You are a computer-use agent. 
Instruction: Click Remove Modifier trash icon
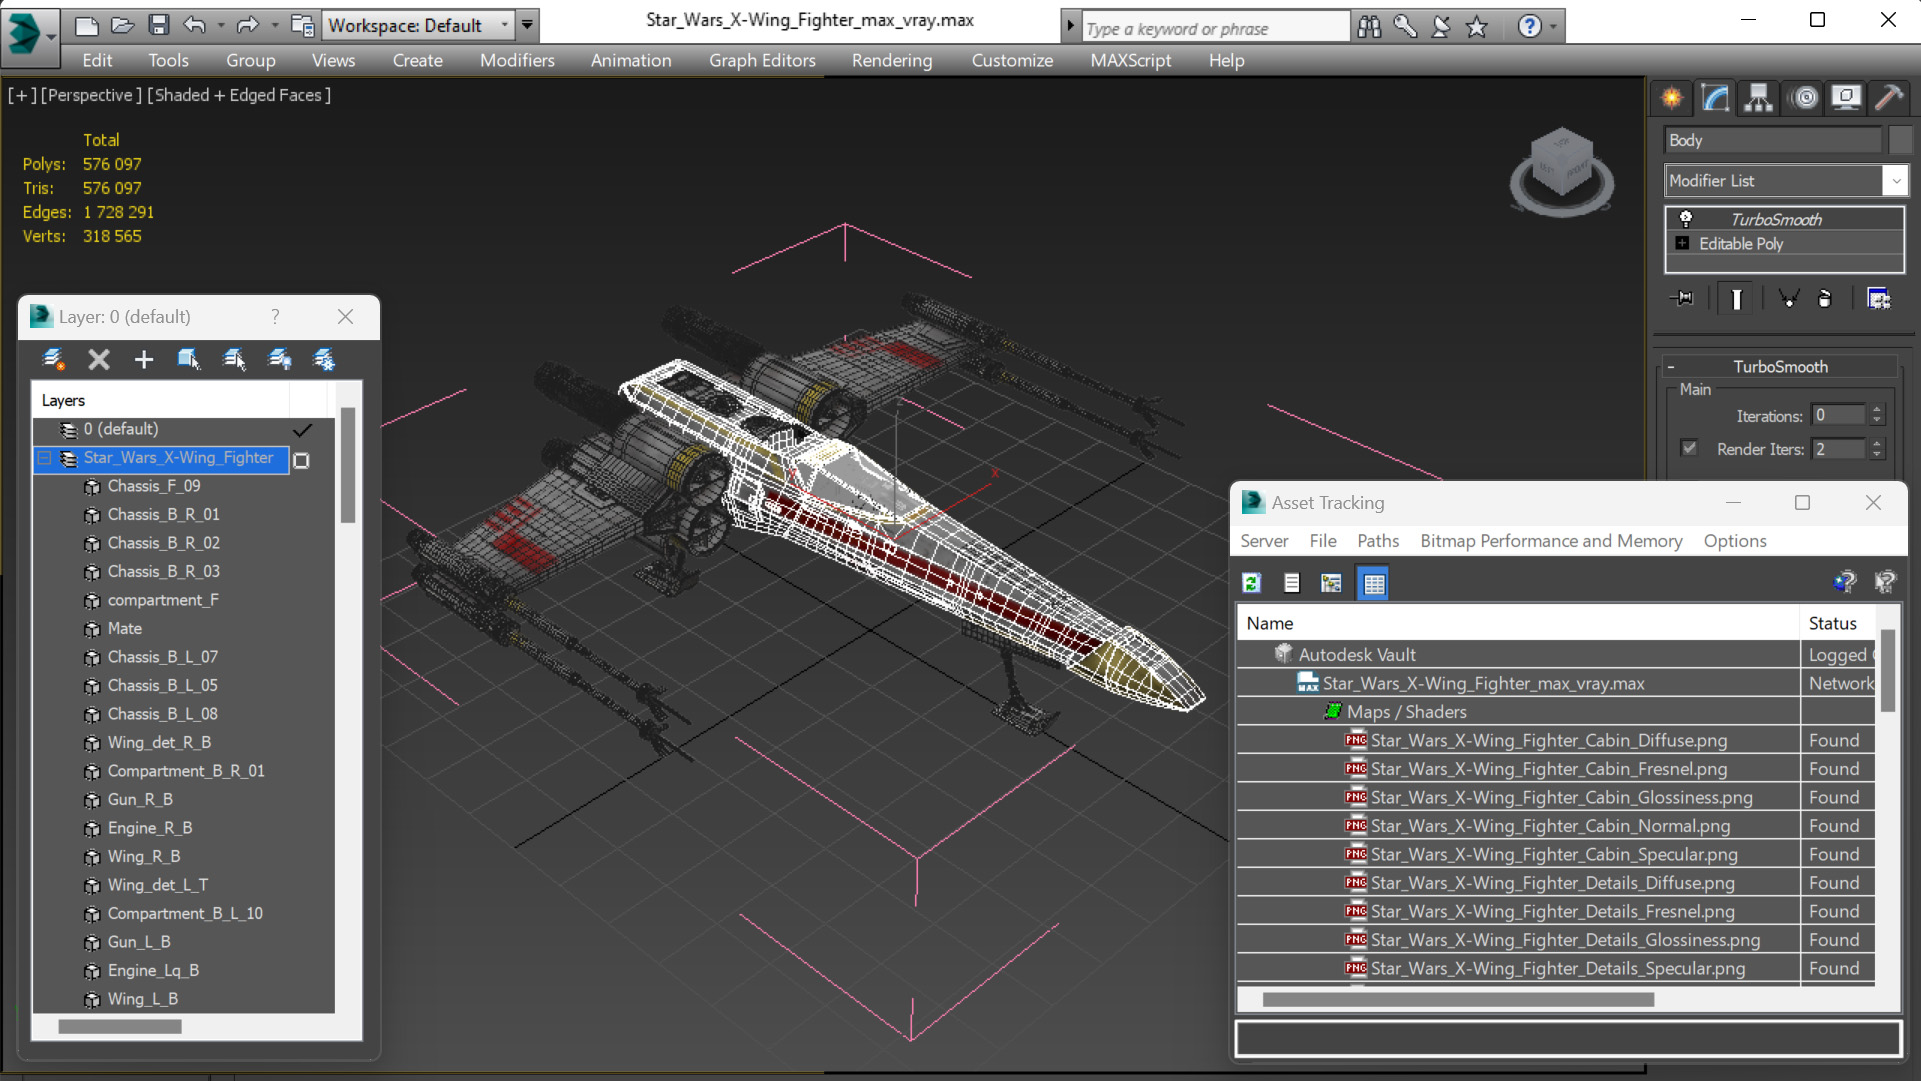(1824, 299)
